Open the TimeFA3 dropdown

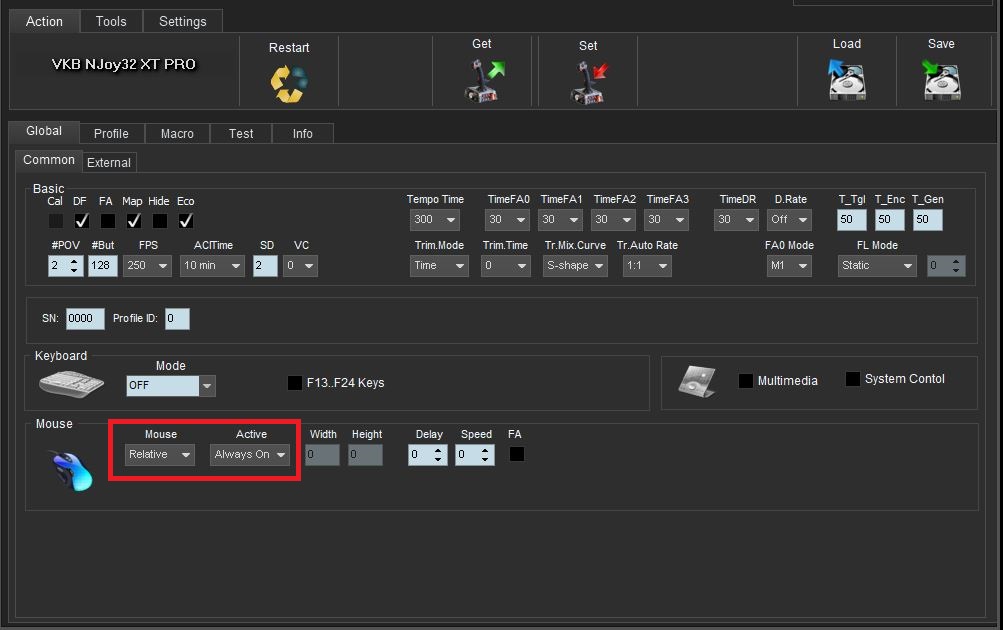667,219
